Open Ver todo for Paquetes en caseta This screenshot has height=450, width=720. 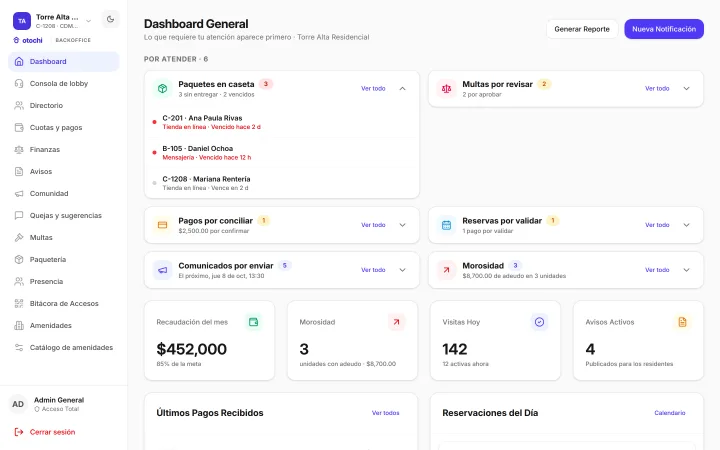373,89
